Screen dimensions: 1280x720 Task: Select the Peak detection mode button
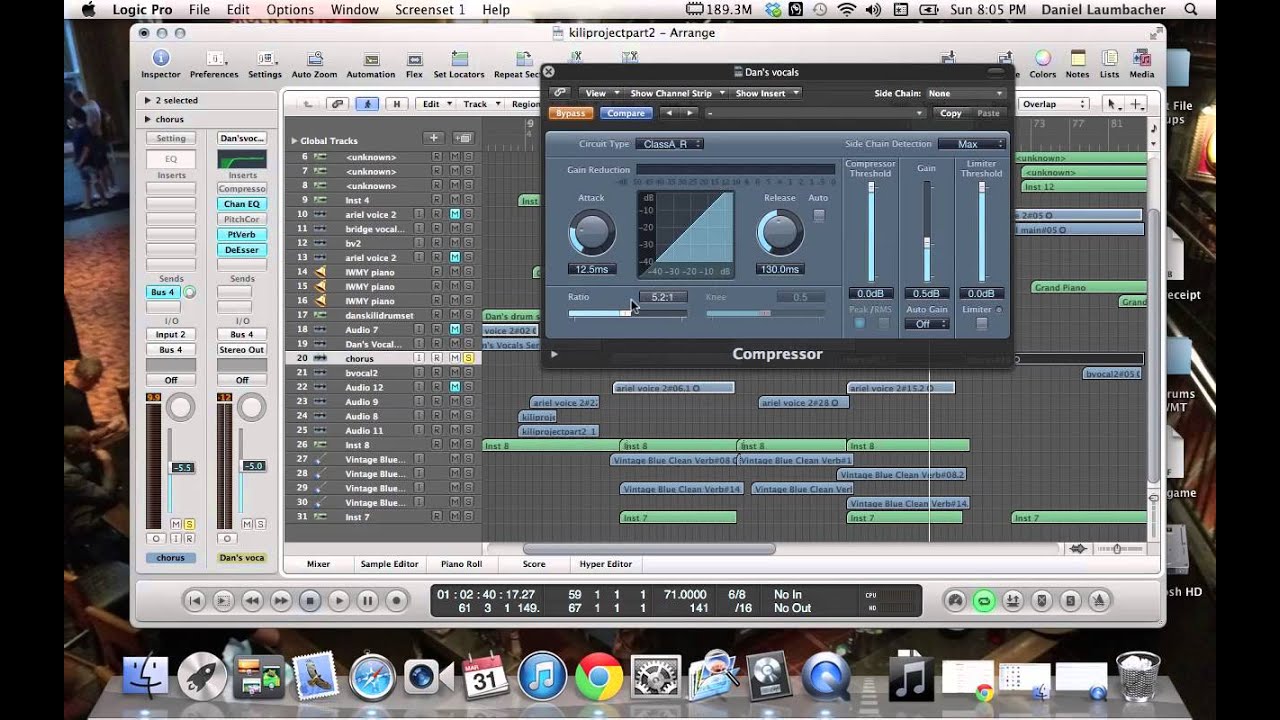859,323
